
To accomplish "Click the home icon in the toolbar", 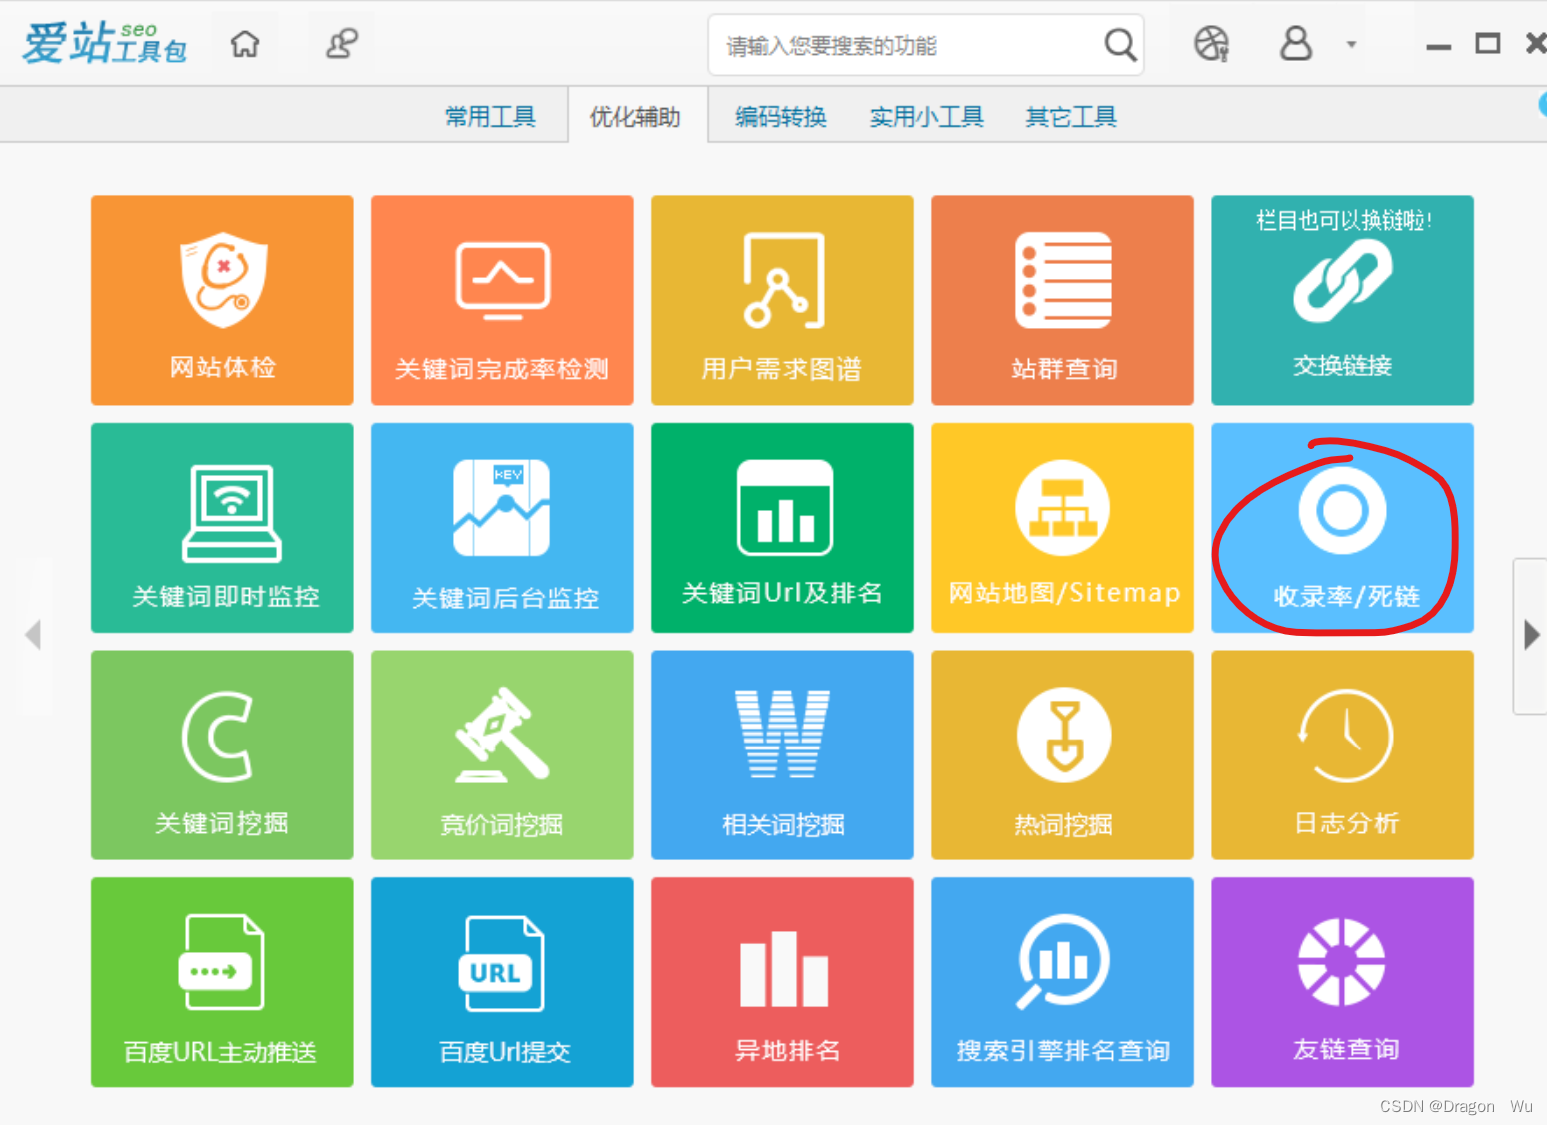I will tap(244, 43).
